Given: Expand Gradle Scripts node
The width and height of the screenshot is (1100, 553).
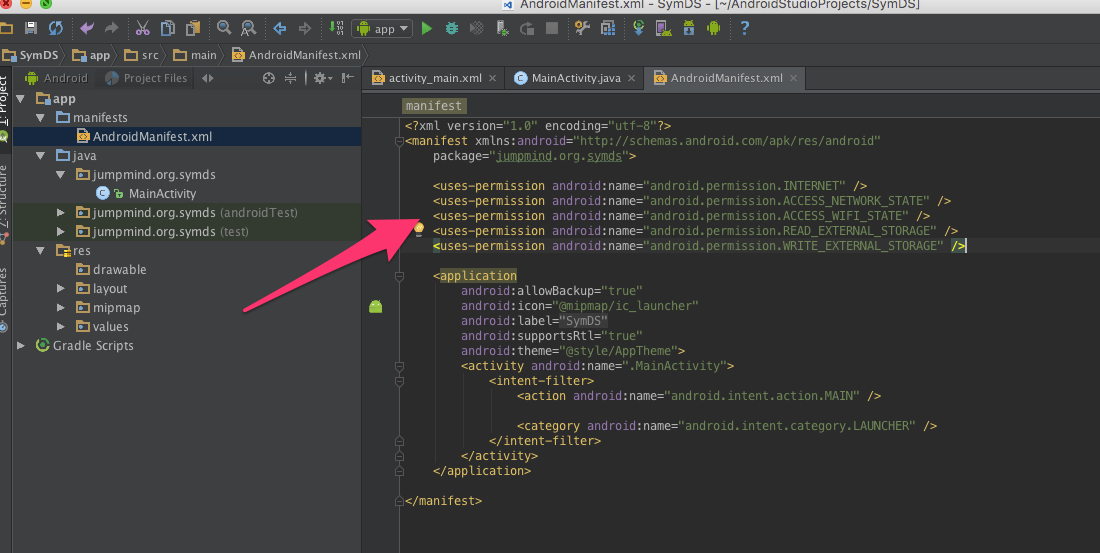Looking at the screenshot, I should pyautogui.click(x=20, y=345).
